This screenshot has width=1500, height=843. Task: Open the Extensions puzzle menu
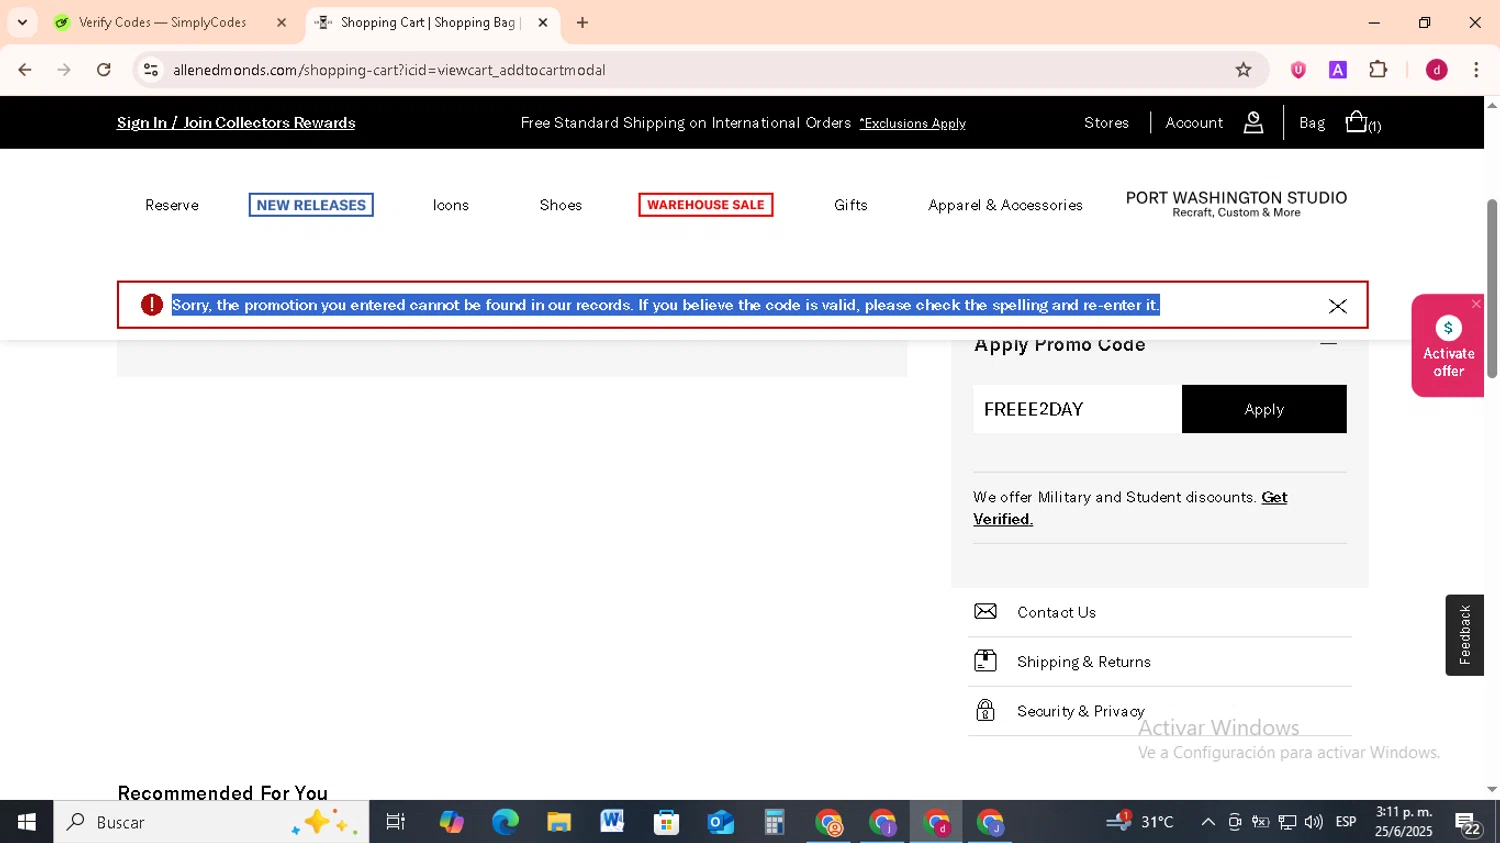pyautogui.click(x=1378, y=70)
